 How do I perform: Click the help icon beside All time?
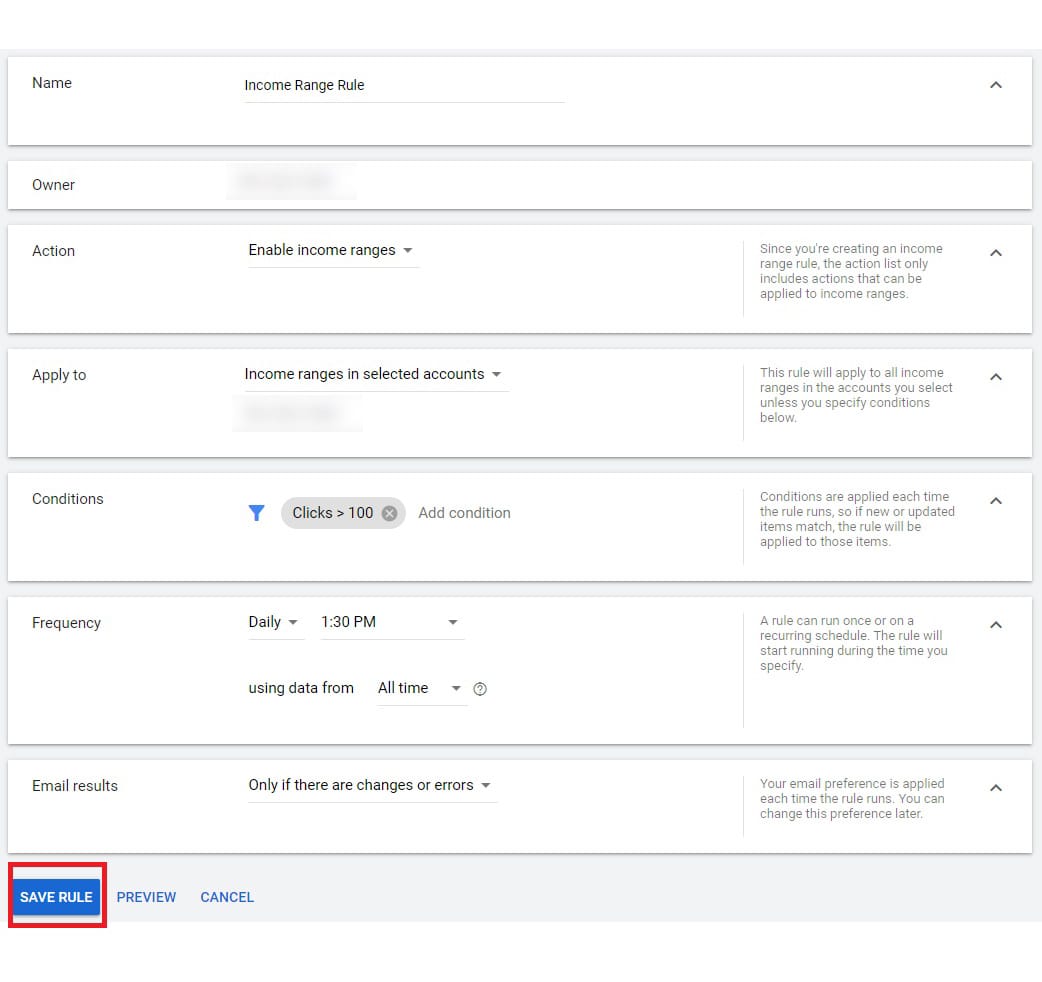(480, 689)
